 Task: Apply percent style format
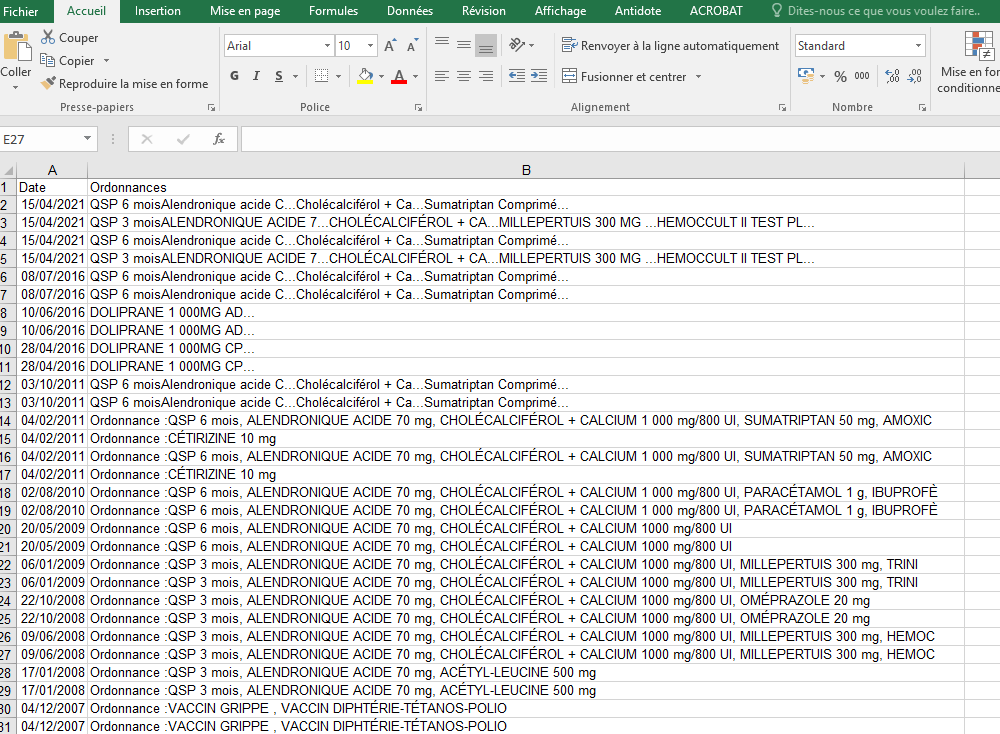click(841, 77)
